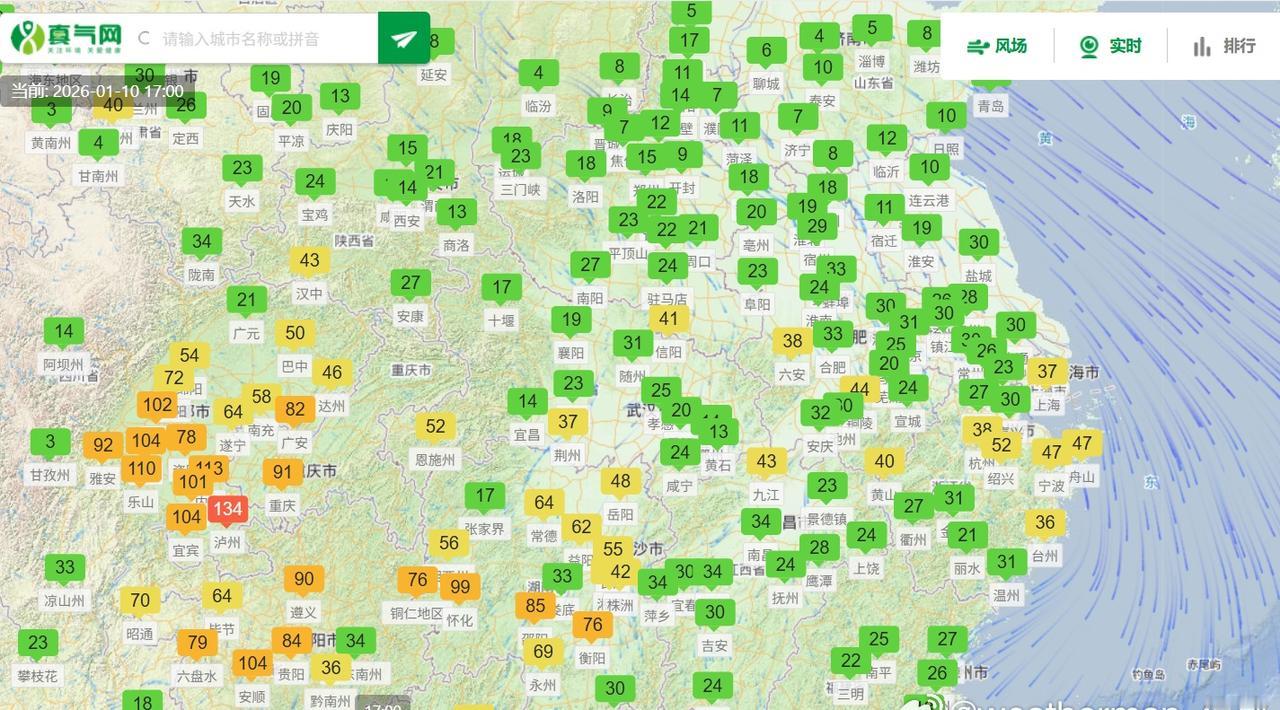1280x710 pixels.
Task: Click the 84 marker above 贵阳
Action: pos(291,642)
